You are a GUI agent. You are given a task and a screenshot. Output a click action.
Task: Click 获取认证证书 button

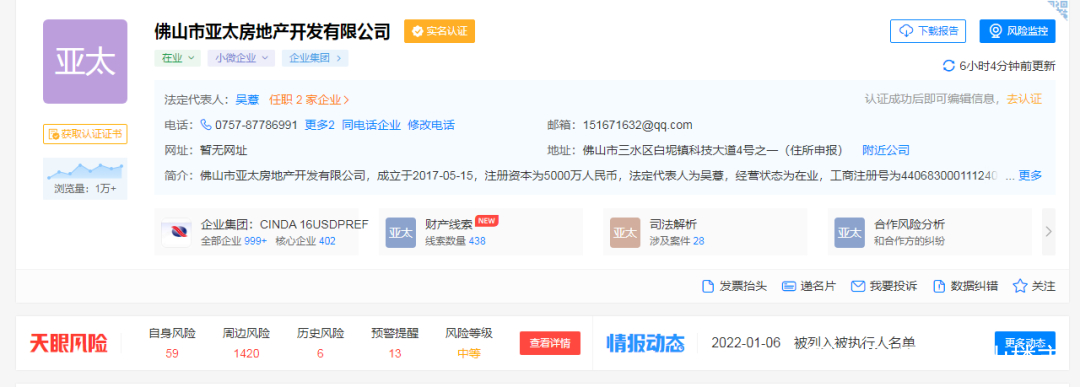(85, 134)
